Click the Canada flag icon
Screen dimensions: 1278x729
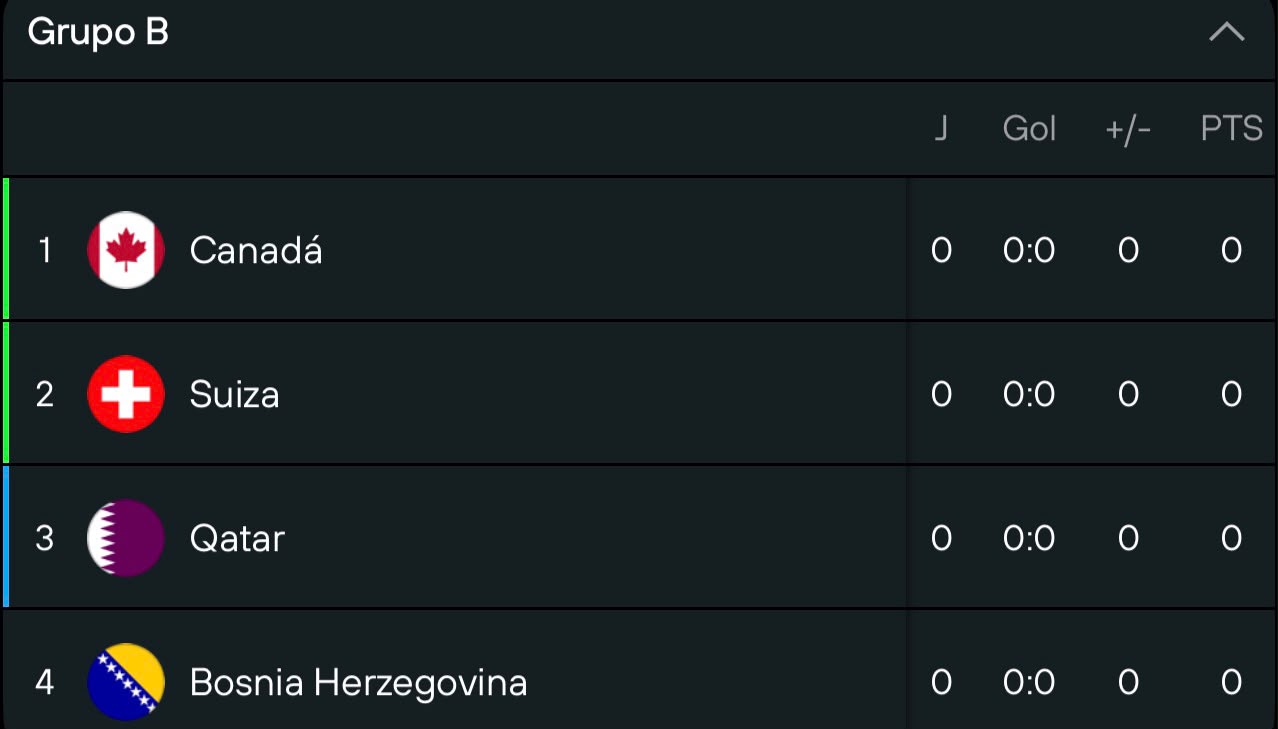[126, 250]
